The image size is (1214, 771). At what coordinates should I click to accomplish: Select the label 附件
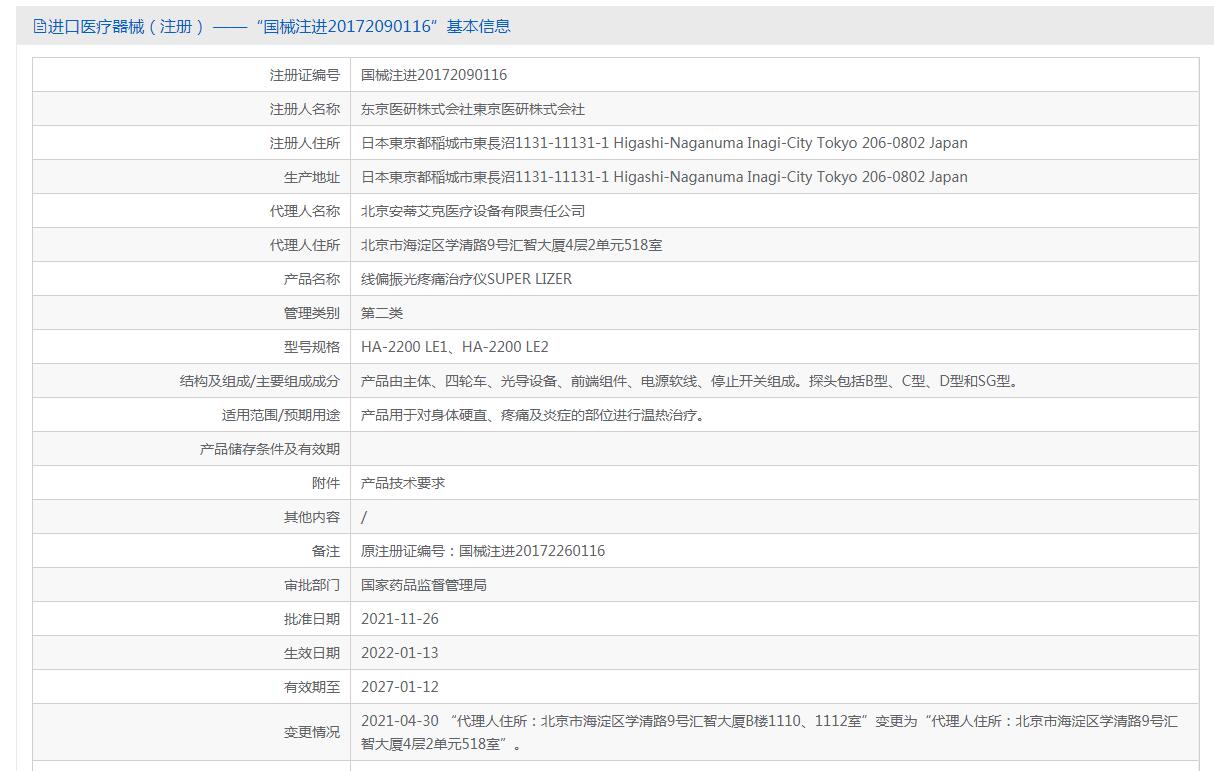tap(325, 483)
